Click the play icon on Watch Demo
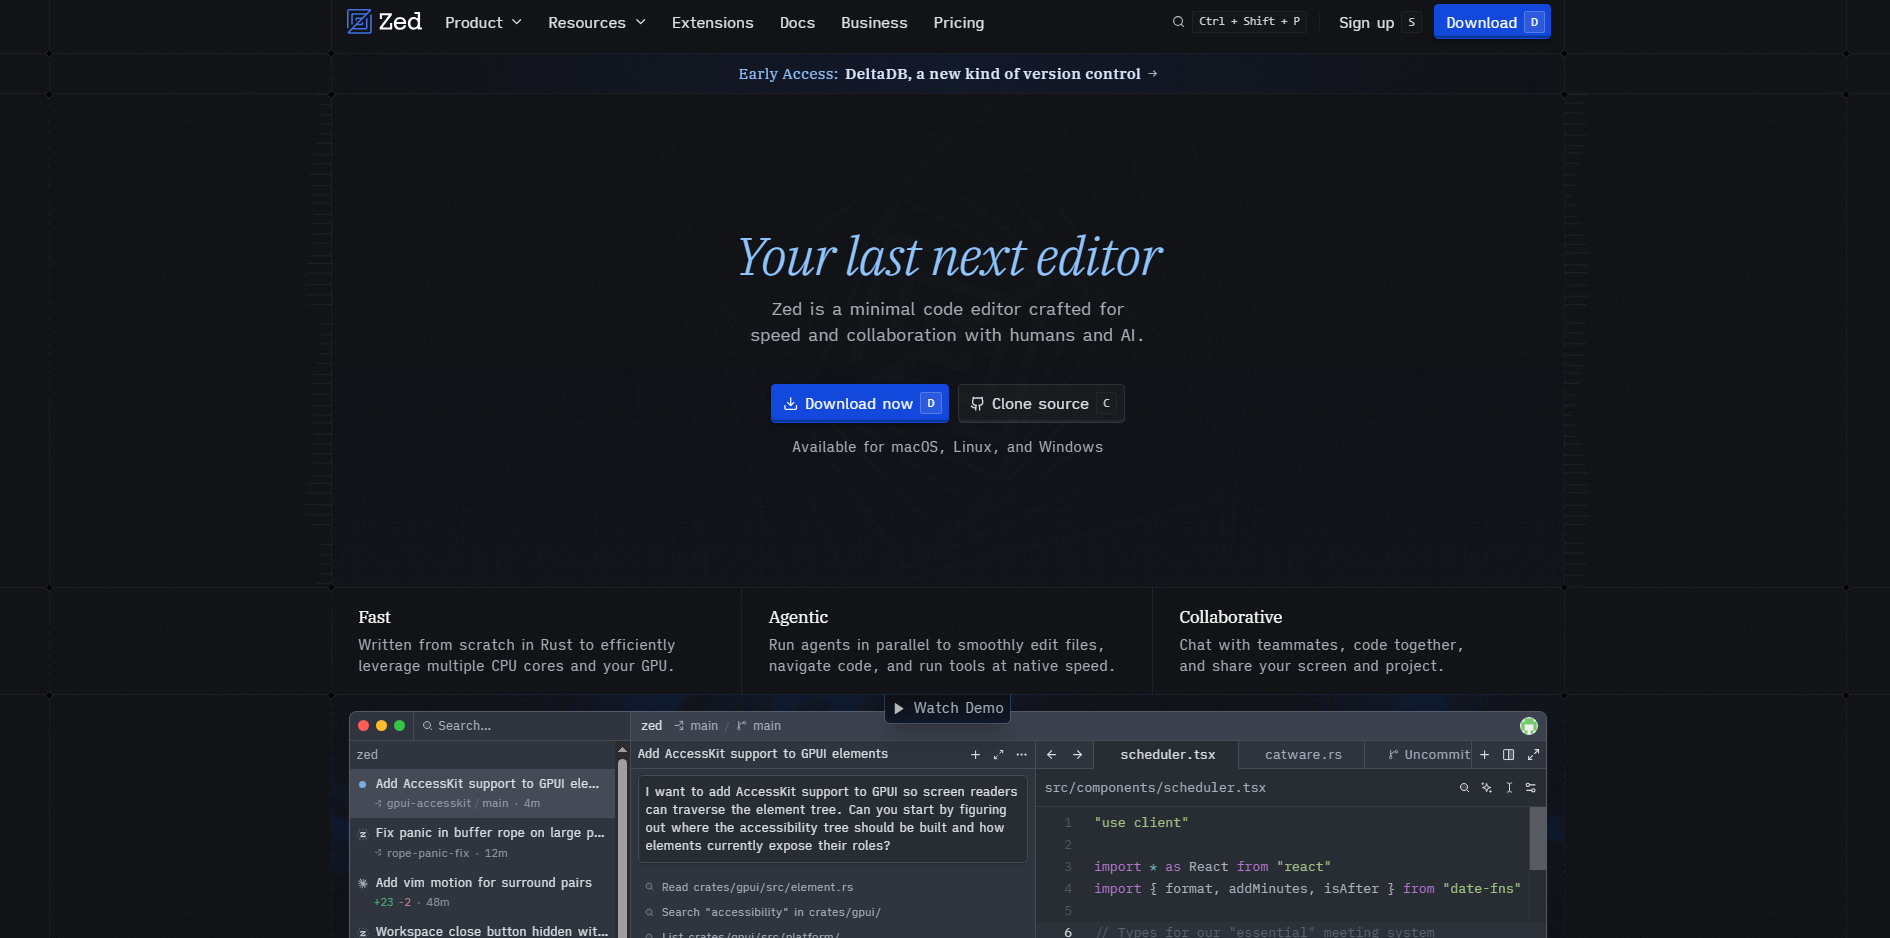This screenshot has height=938, width=1890. [899, 708]
